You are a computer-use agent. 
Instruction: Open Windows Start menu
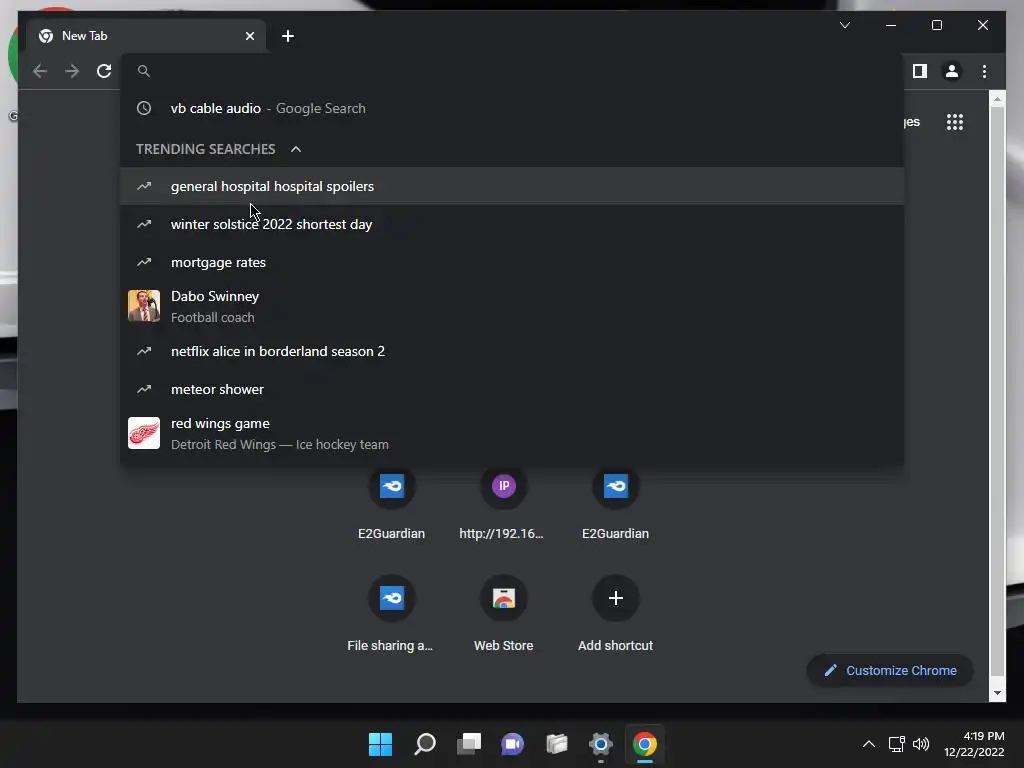pos(380,744)
